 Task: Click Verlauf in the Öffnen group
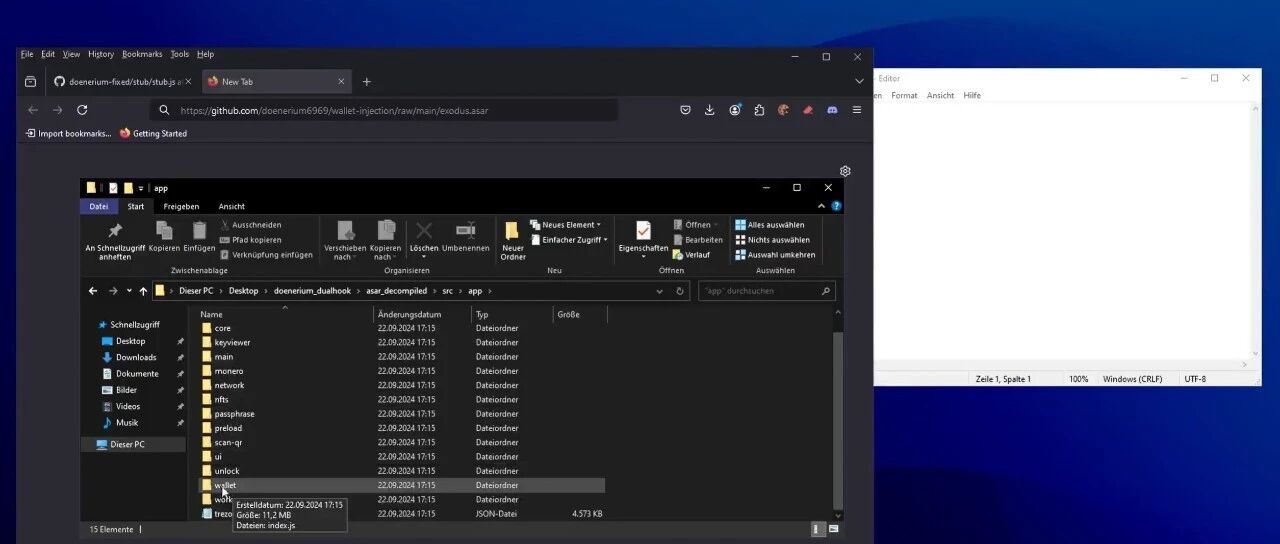coord(691,255)
